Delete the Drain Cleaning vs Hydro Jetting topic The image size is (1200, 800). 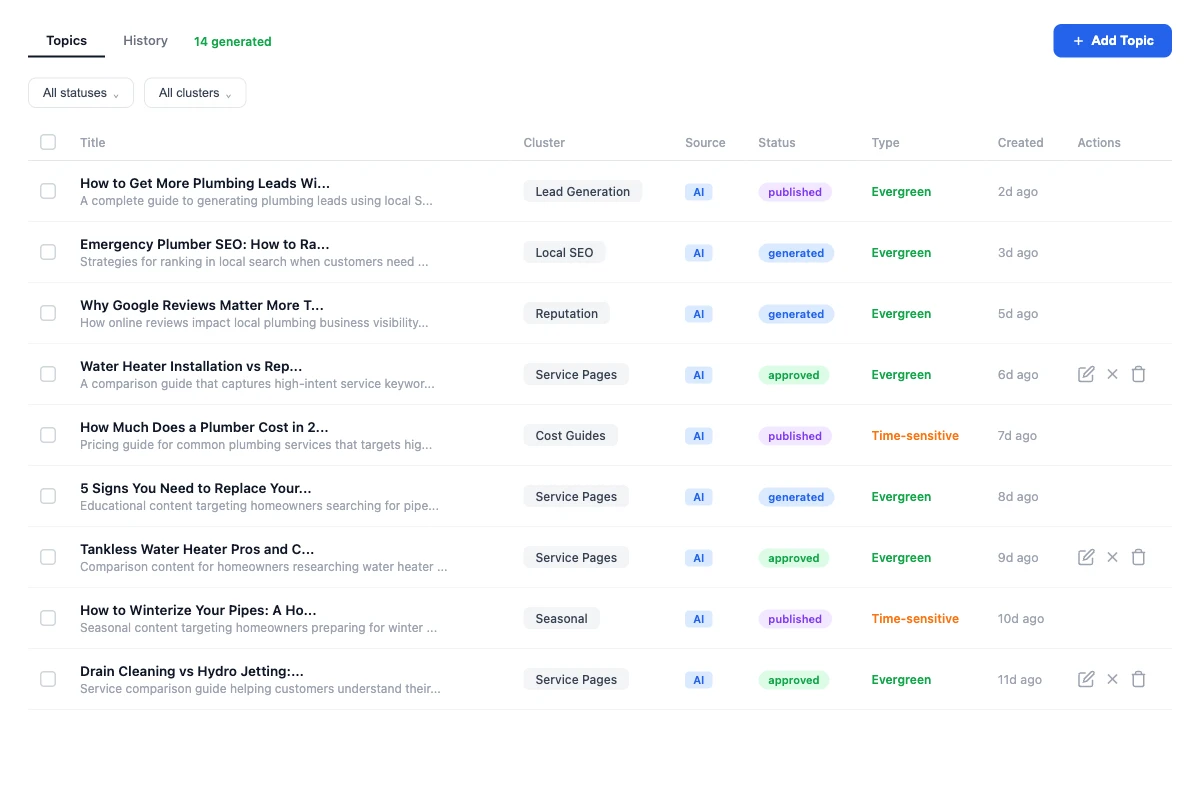(x=1138, y=679)
